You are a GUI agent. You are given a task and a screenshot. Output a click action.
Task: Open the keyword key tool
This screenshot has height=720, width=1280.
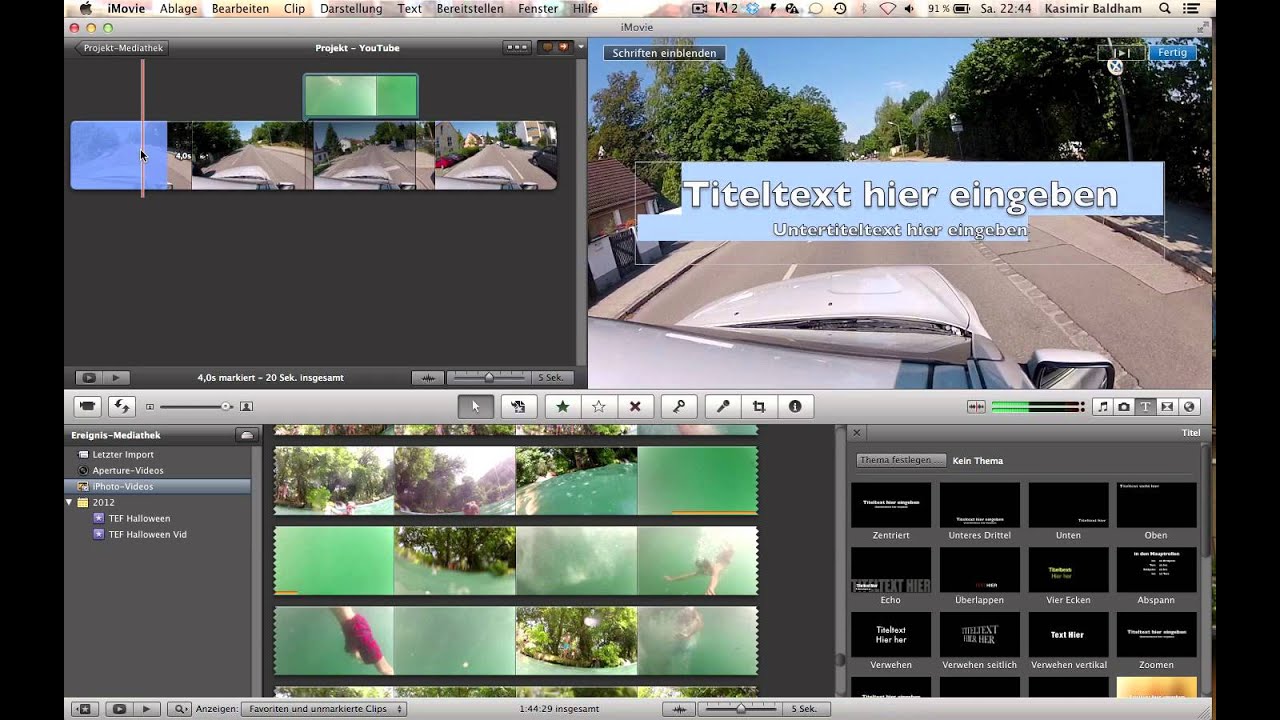[x=678, y=406]
